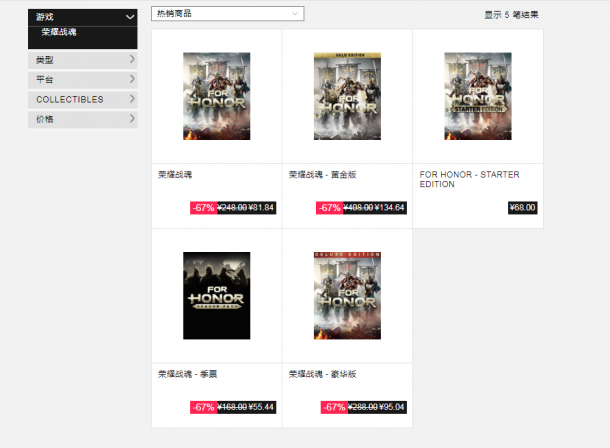
Task: Open the 荣耀战魂 standard edition cover image
Action: (x=217, y=96)
